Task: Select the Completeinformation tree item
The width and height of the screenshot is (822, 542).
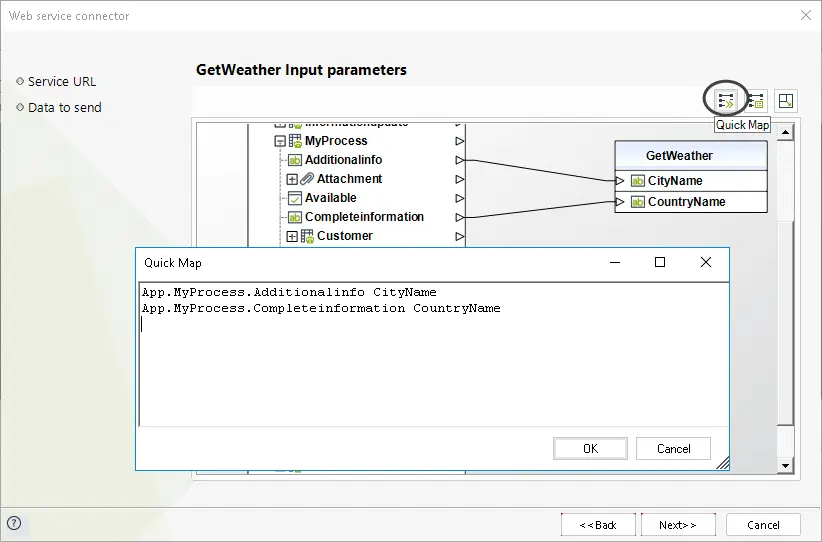Action: [364, 217]
